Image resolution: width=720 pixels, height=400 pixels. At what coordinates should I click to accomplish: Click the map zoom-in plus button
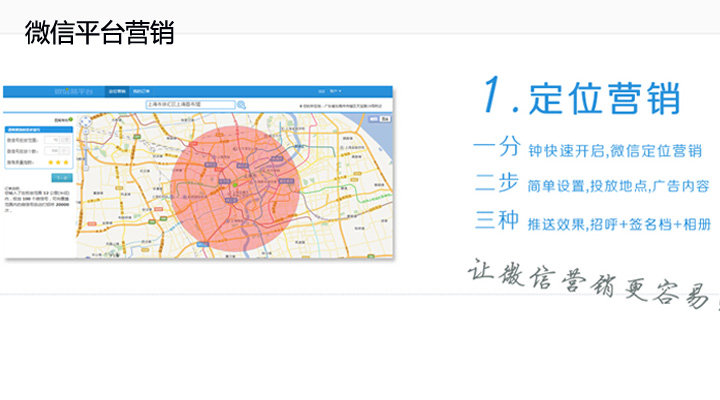click(x=86, y=131)
